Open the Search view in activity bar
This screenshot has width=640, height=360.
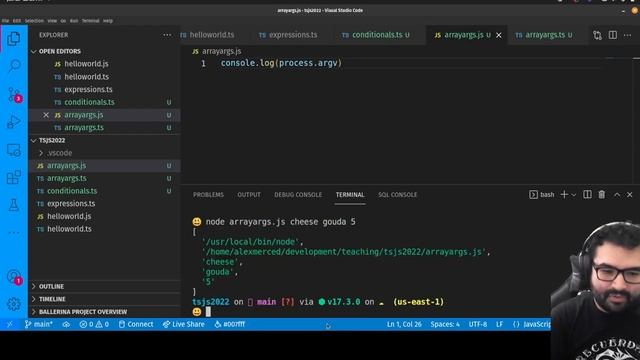tap(14, 65)
